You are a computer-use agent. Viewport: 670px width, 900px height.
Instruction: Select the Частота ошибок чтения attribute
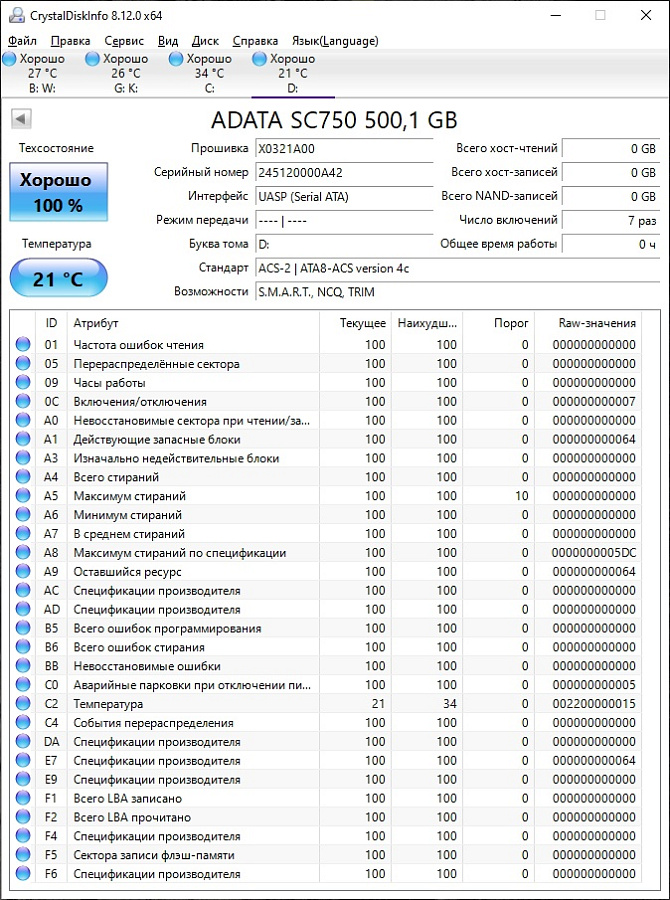[138, 345]
